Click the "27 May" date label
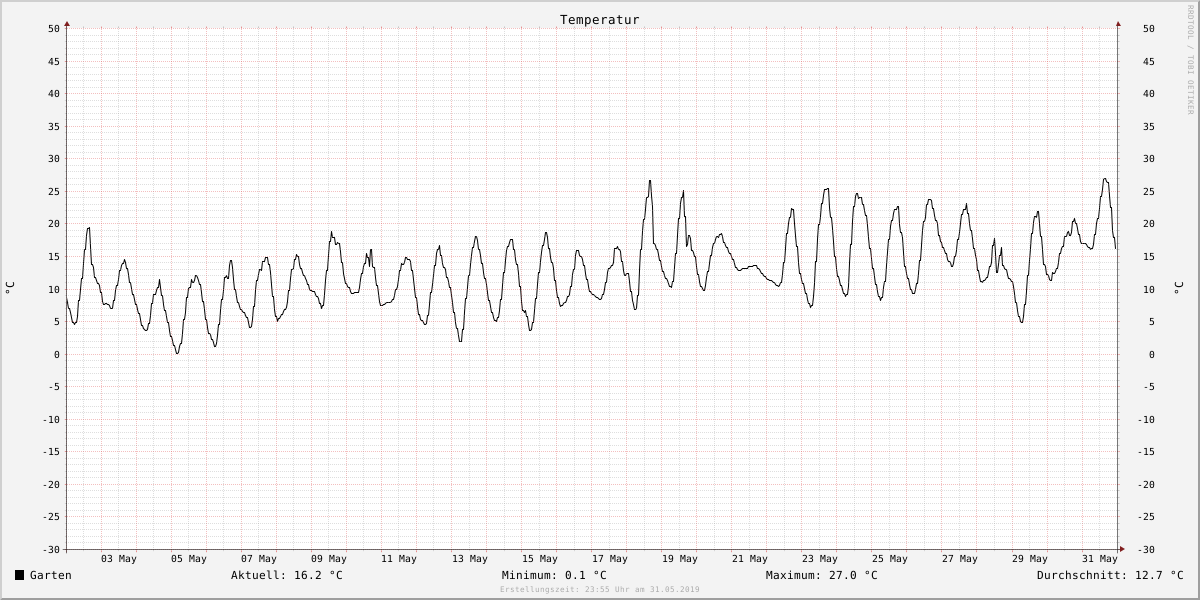The height and width of the screenshot is (600, 1200). point(960,559)
